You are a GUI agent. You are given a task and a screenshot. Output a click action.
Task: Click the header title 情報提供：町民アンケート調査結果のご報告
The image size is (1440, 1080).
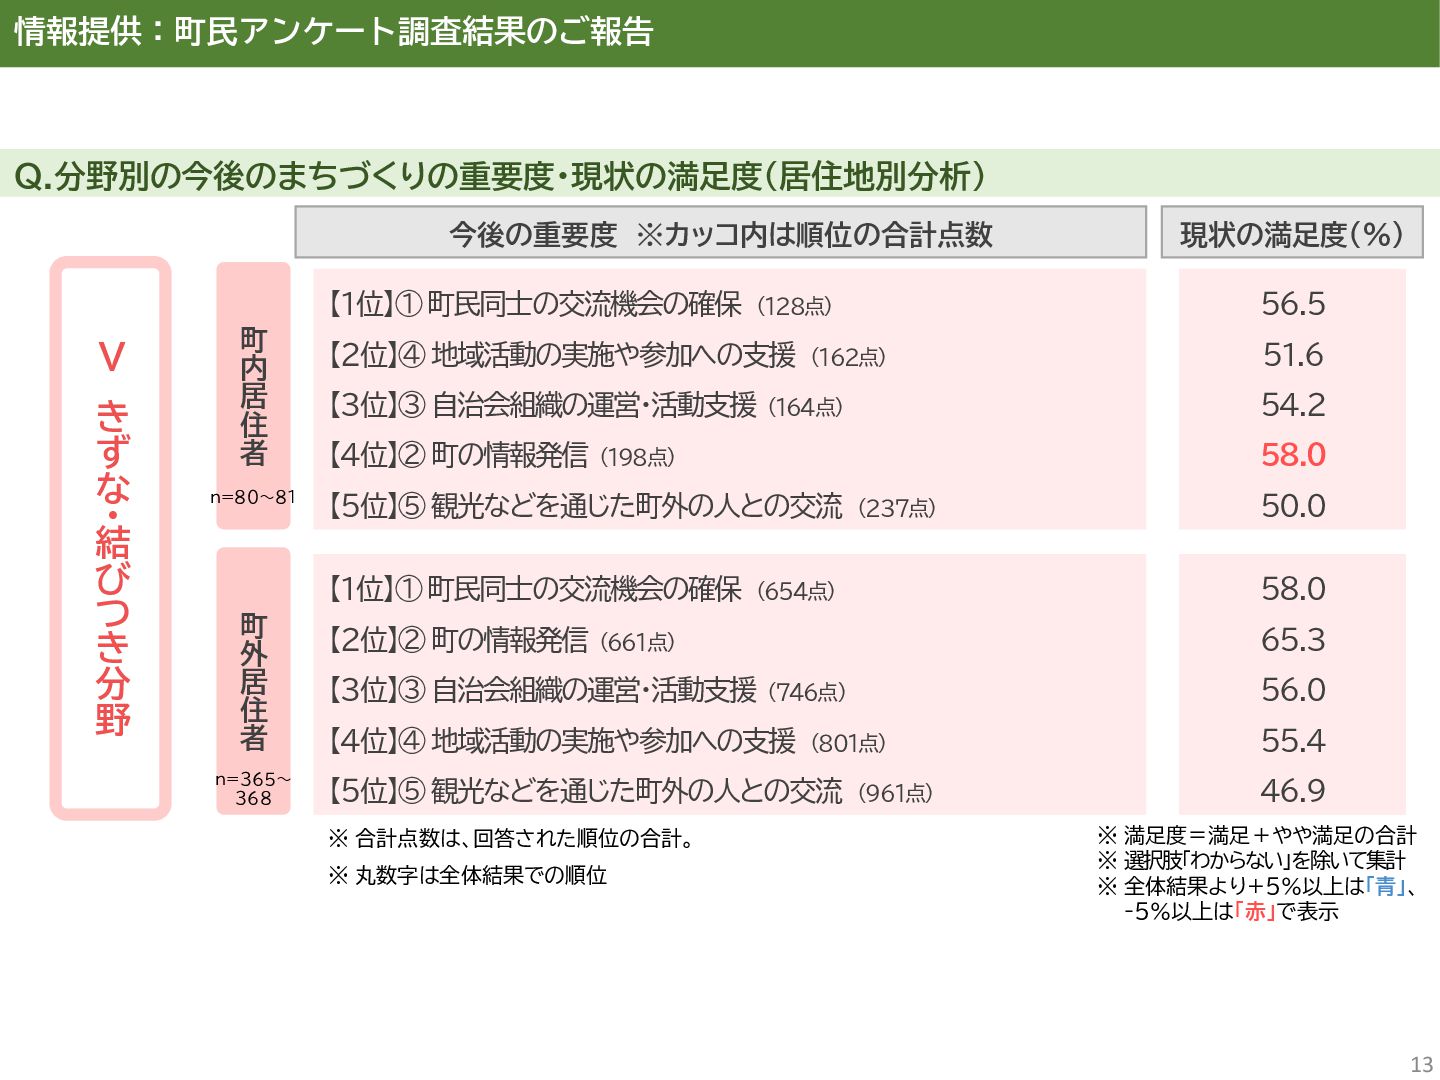tap(334, 32)
